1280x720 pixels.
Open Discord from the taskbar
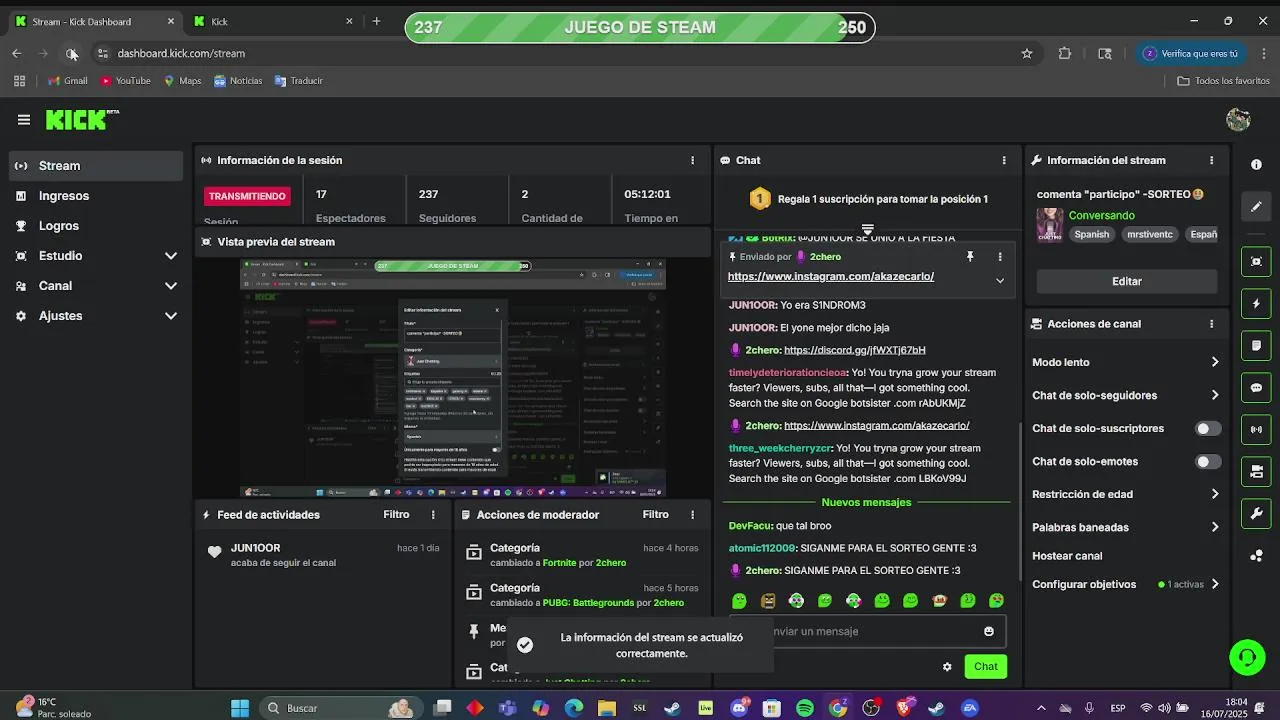(739, 708)
